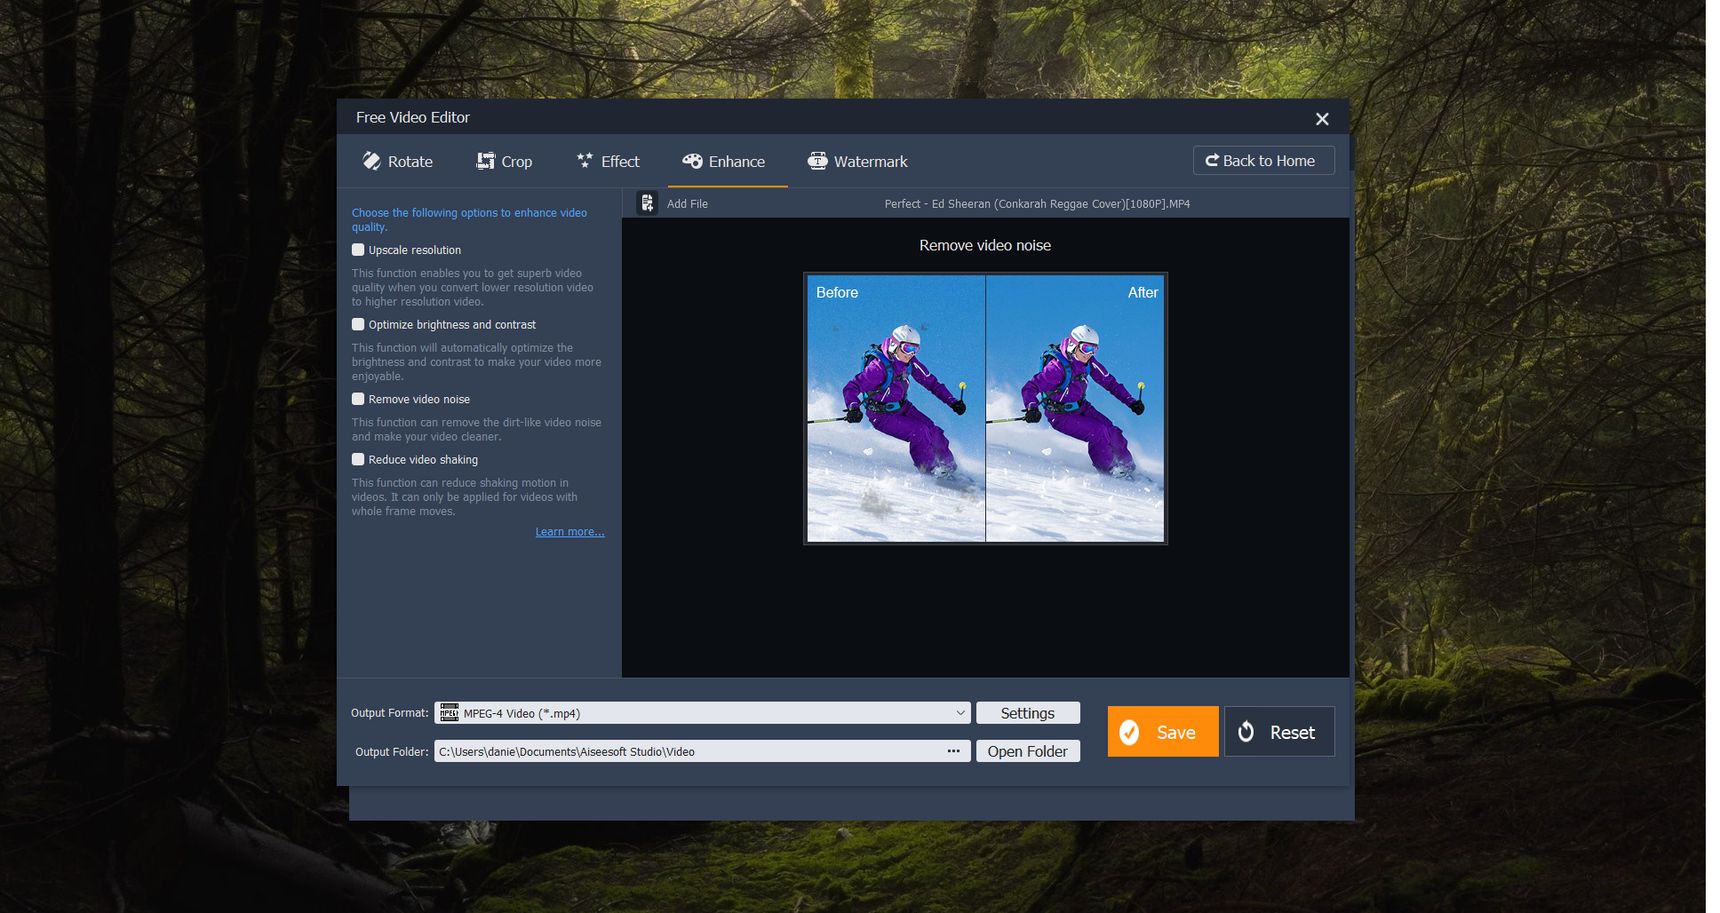Click the MPEG format icon in dropdown
1720x913 pixels.
point(450,713)
